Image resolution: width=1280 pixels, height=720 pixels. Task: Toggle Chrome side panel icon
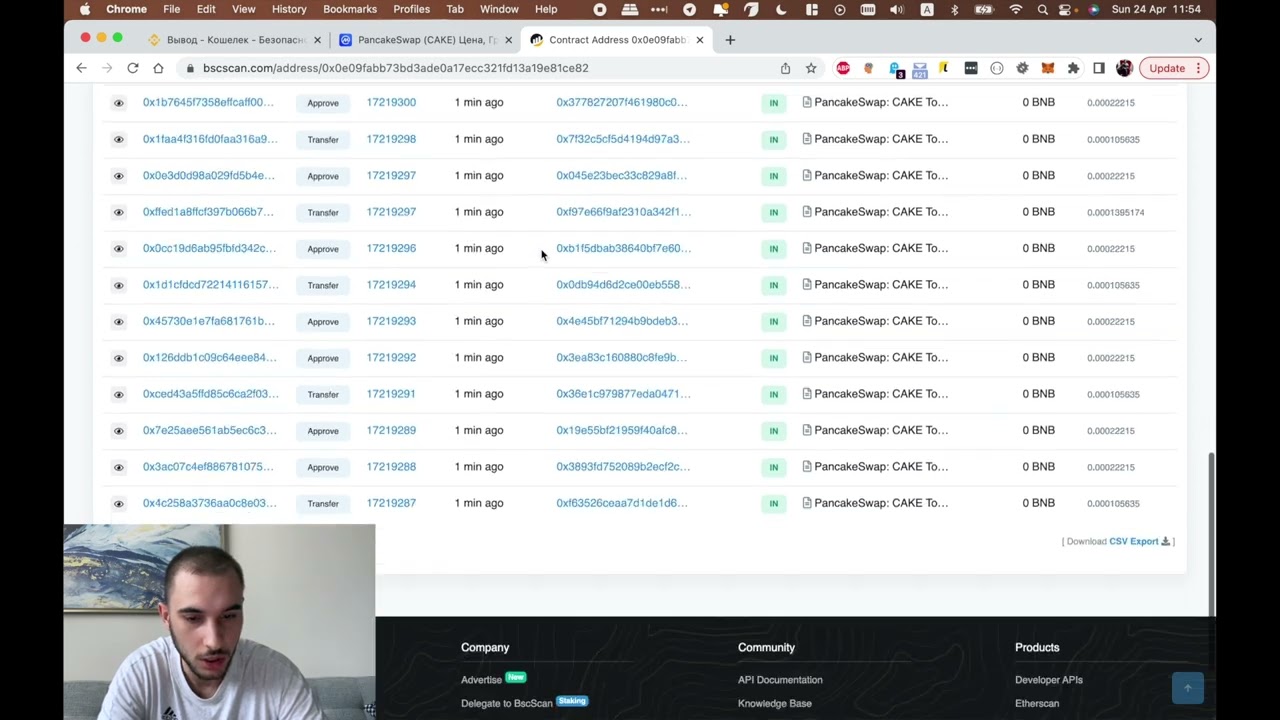1099,68
